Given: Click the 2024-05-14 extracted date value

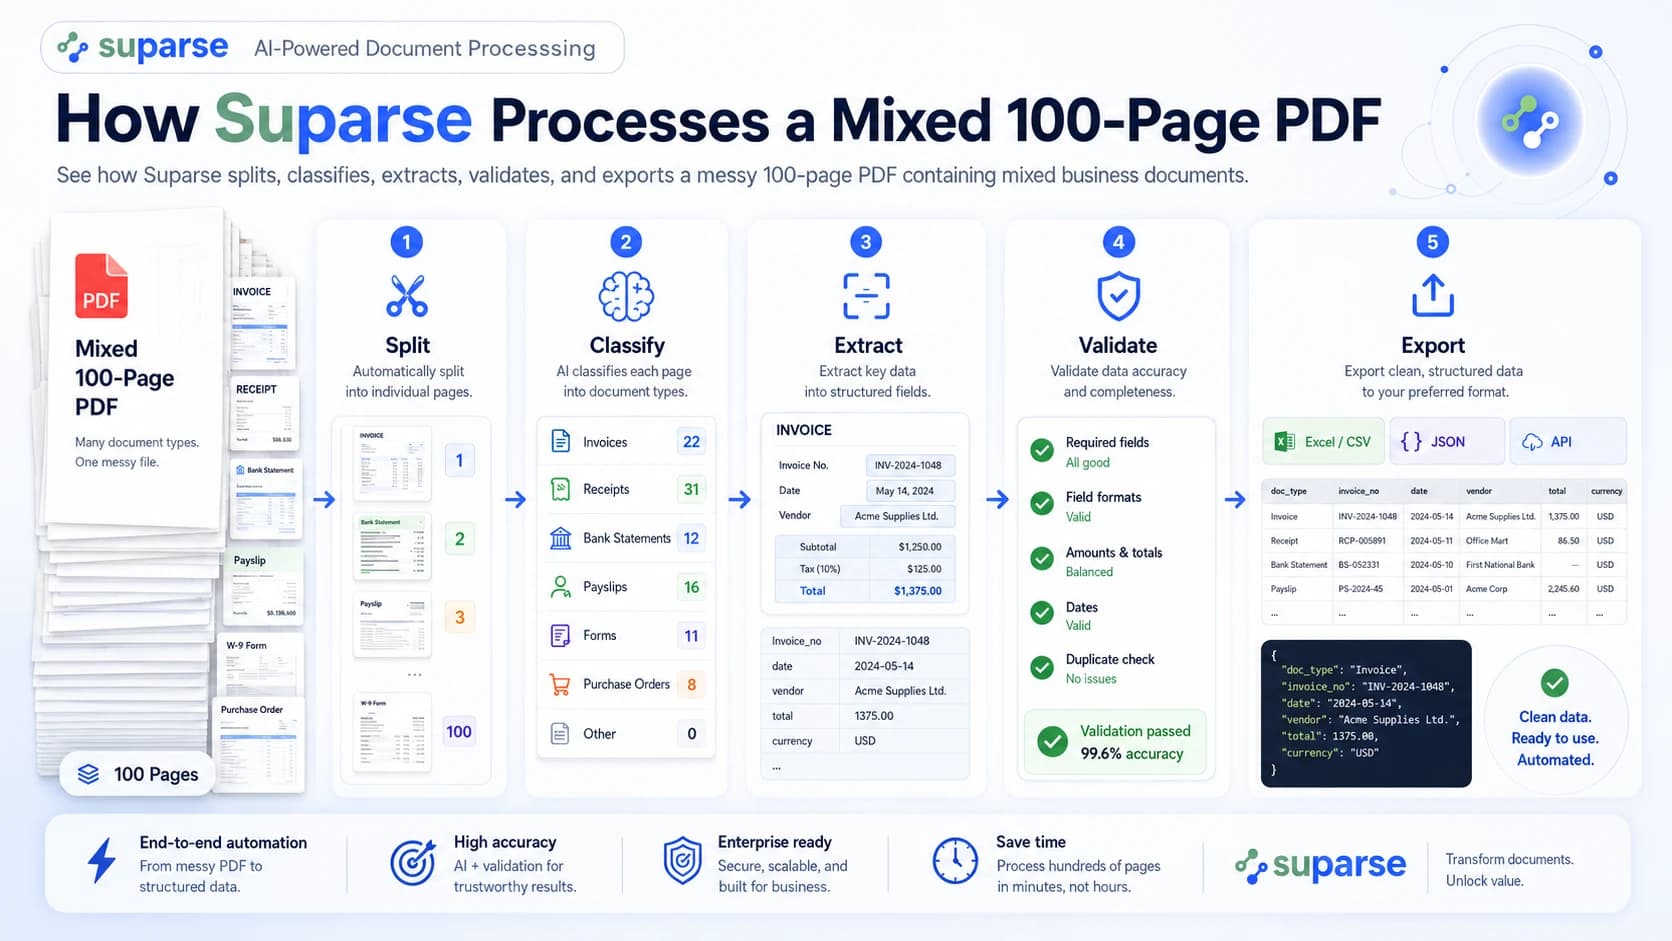Looking at the screenshot, I should [884, 666].
